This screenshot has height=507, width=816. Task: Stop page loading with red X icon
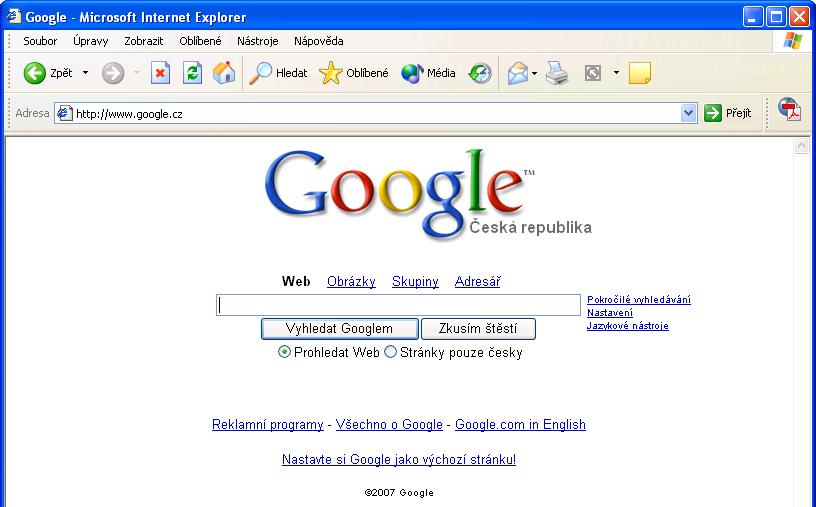click(x=160, y=73)
